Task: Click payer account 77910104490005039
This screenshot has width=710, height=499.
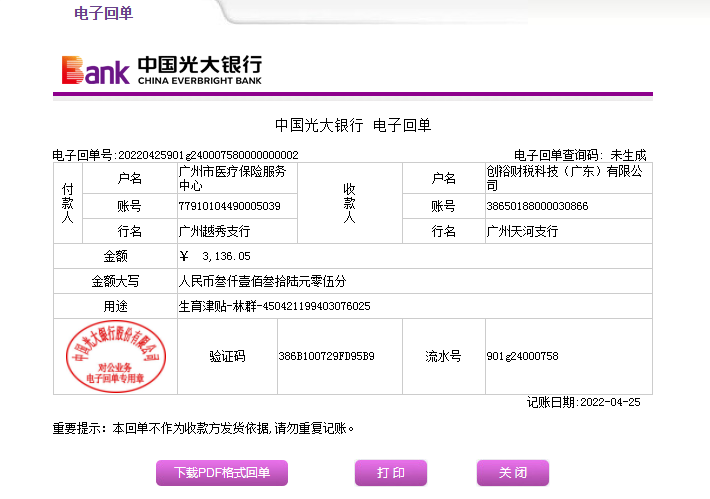Action: click(230, 206)
